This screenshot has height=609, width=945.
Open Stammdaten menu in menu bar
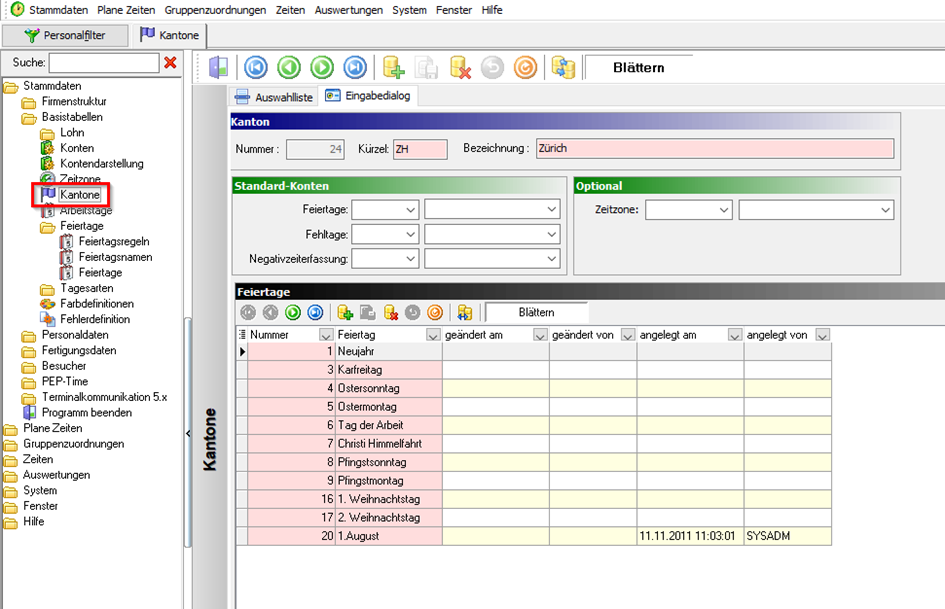coord(58,10)
